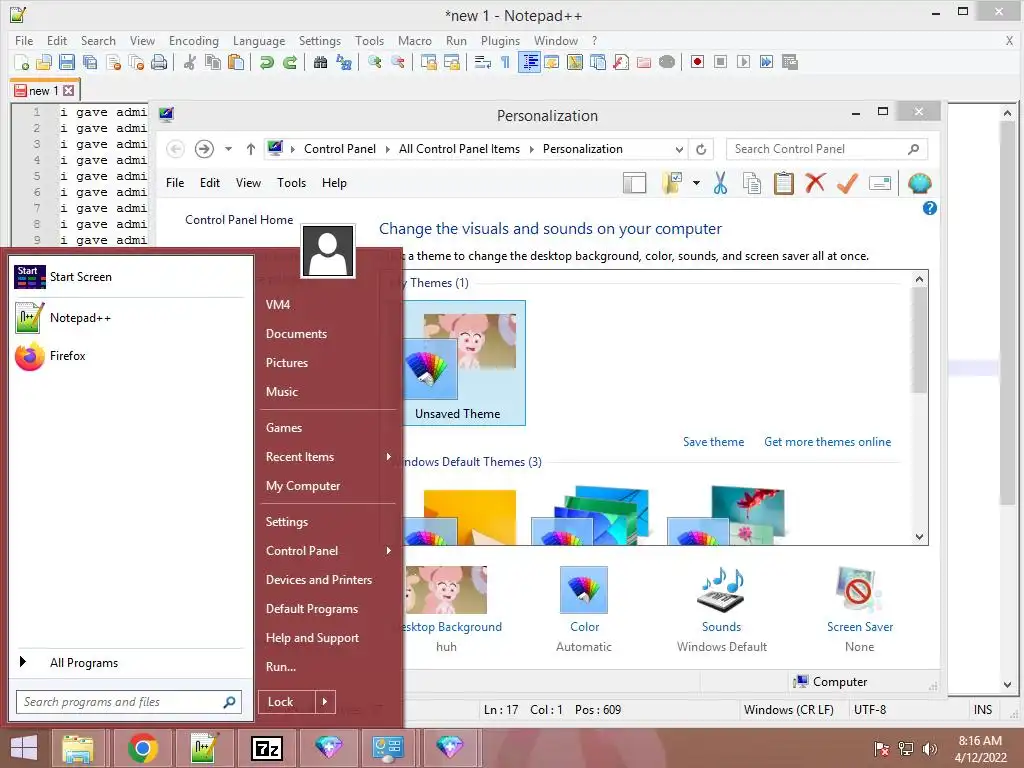Open the Sounds settings link
This screenshot has height=768, width=1024.
click(721, 627)
